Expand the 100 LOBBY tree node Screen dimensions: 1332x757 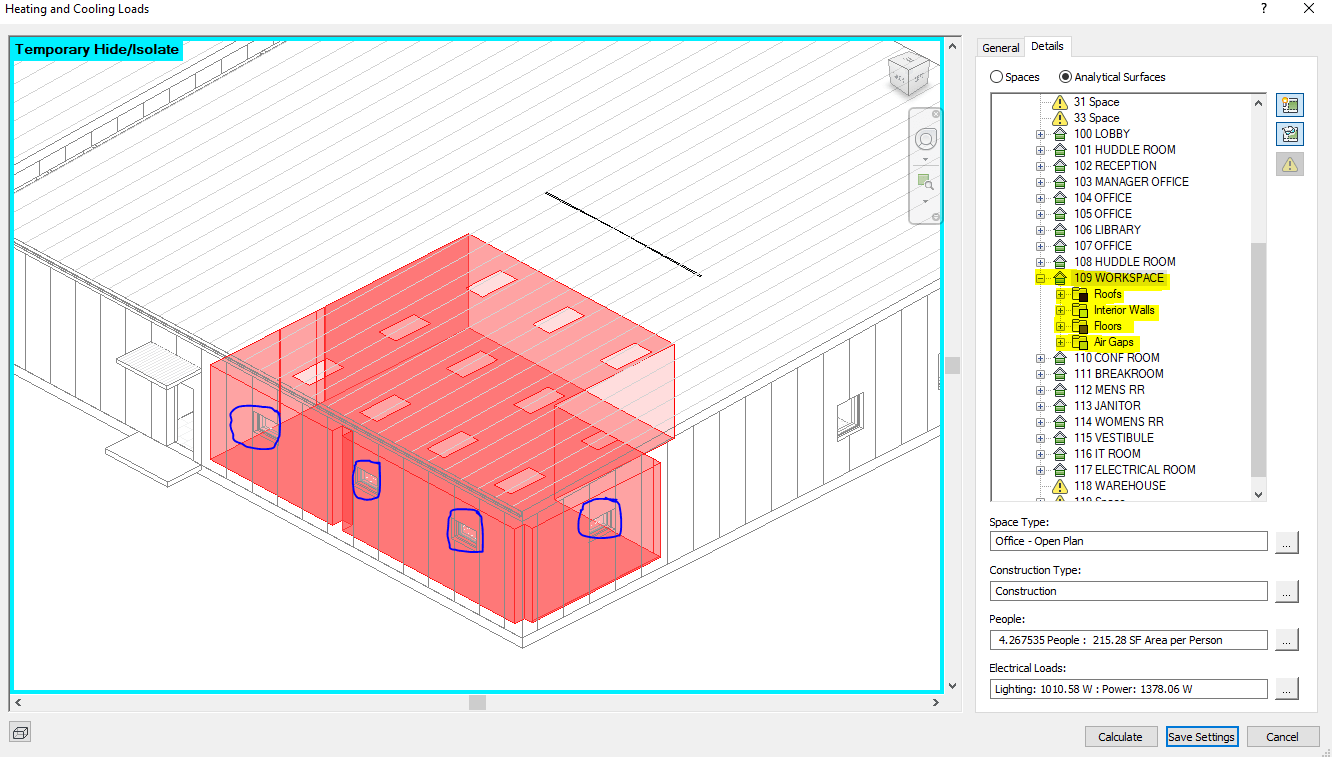tap(1040, 134)
